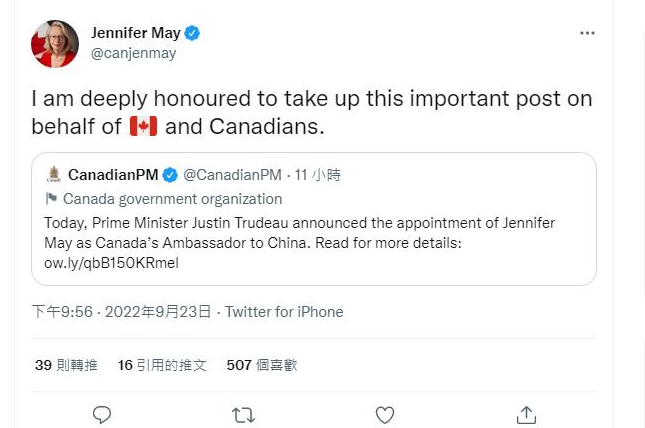Click the CanadianPM account name
The height and width of the screenshot is (428, 645).
tap(112, 175)
